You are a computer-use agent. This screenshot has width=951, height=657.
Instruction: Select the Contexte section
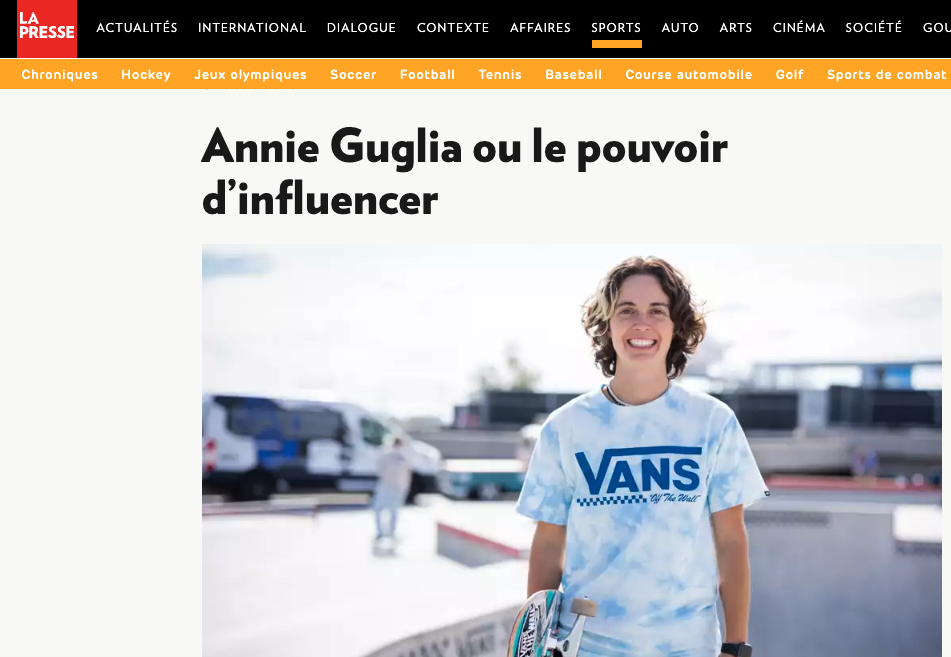click(452, 28)
